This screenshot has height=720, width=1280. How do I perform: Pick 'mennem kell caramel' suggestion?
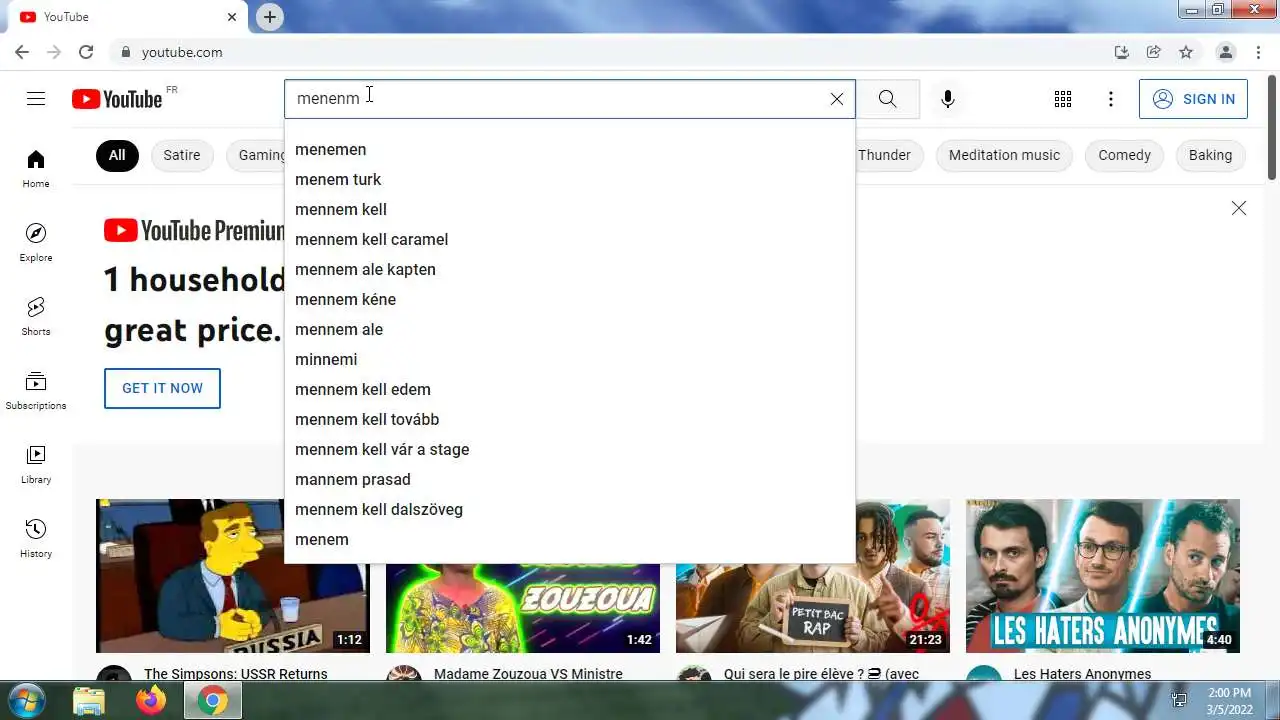coord(570,239)
